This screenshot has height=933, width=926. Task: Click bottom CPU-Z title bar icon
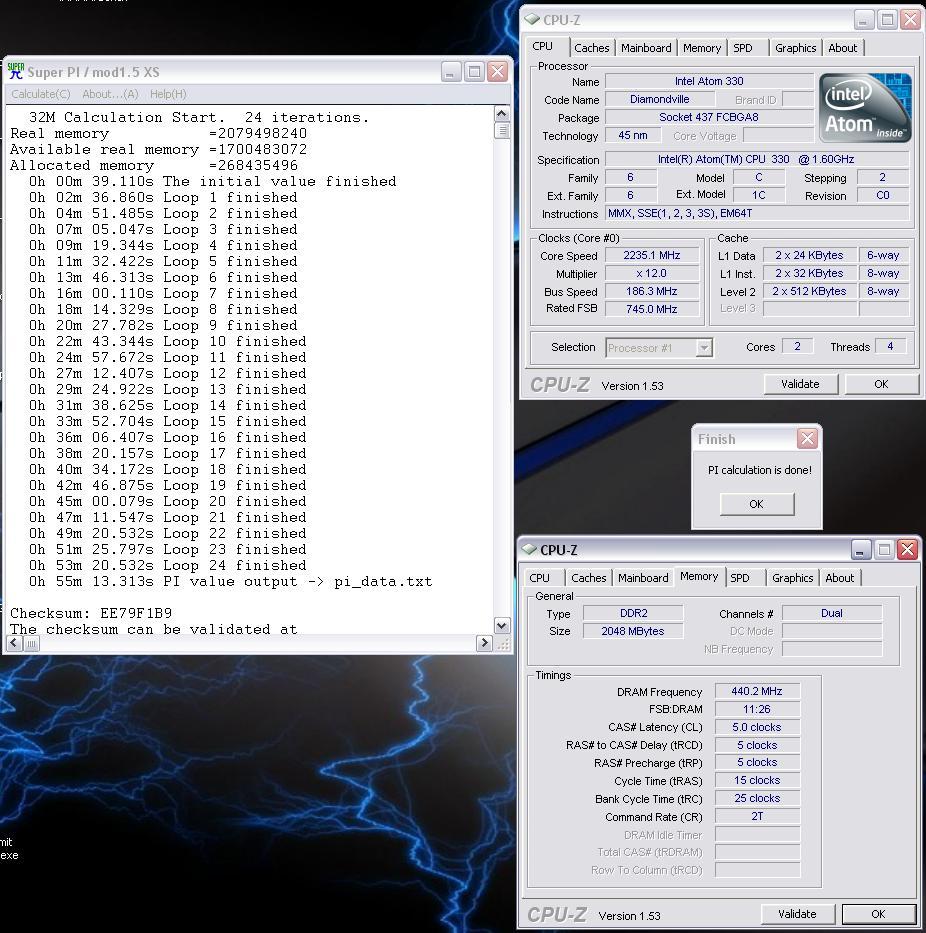[x=528, y=550]
